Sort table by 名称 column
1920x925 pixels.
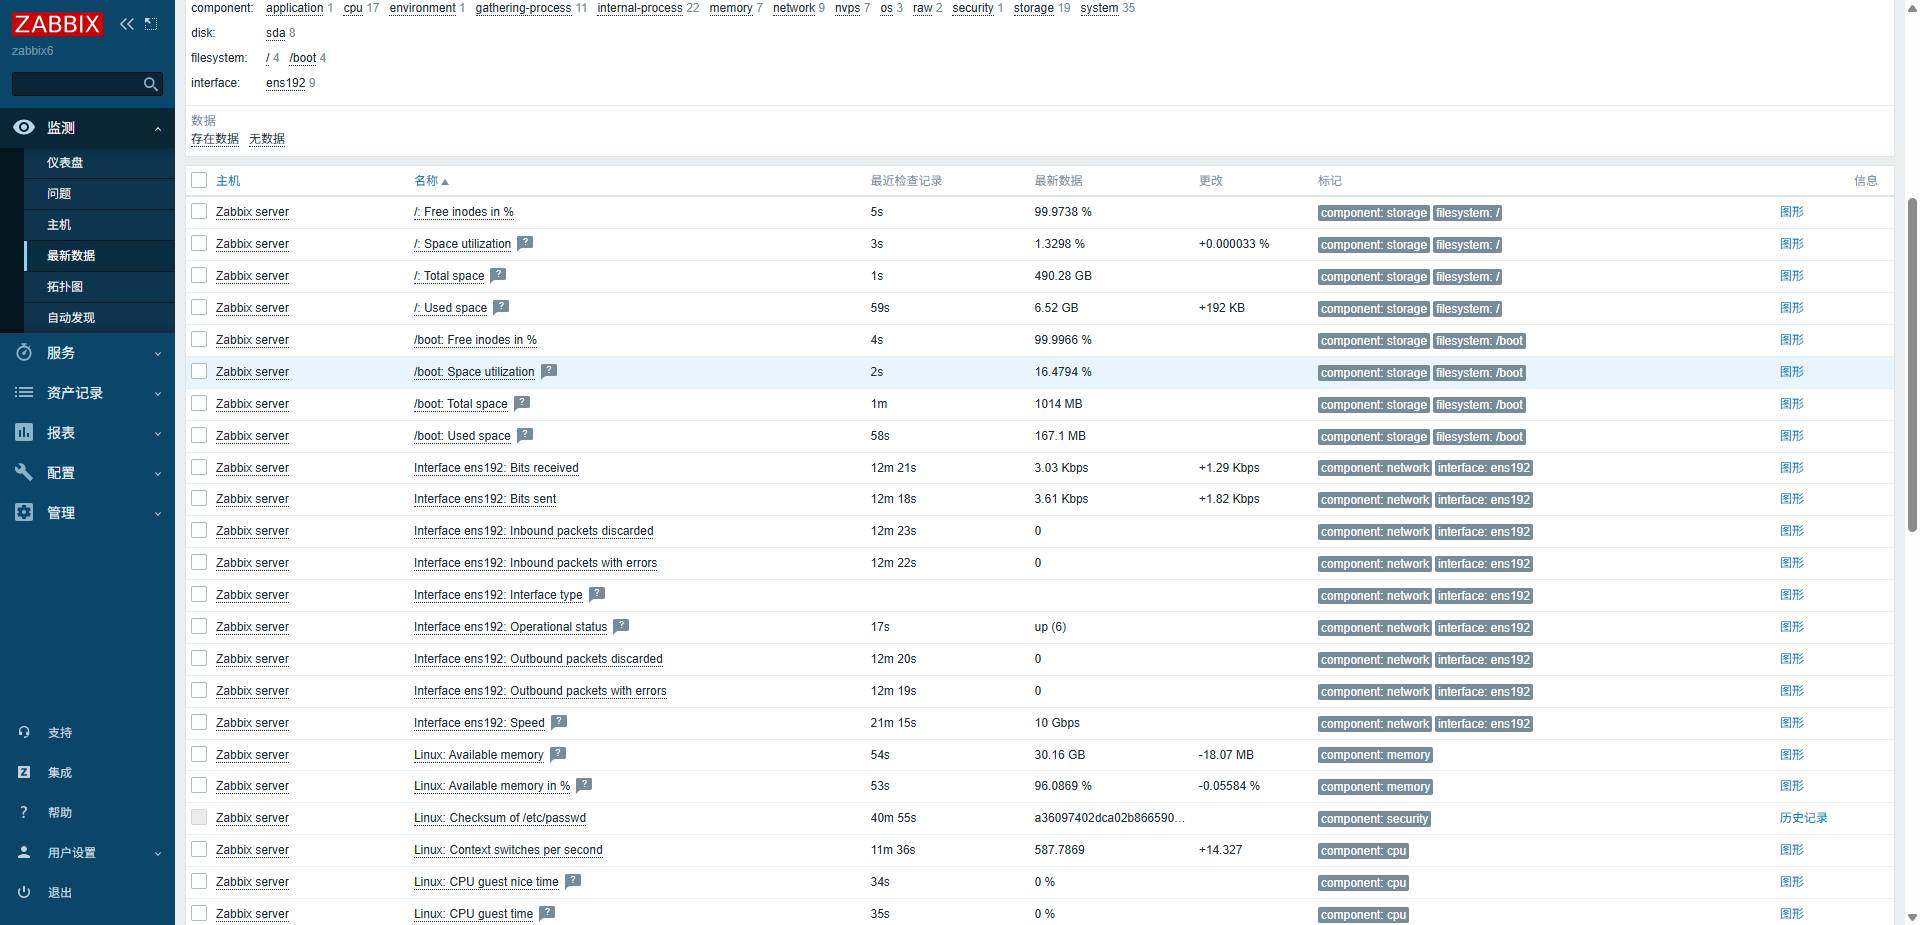click(431, 181)
